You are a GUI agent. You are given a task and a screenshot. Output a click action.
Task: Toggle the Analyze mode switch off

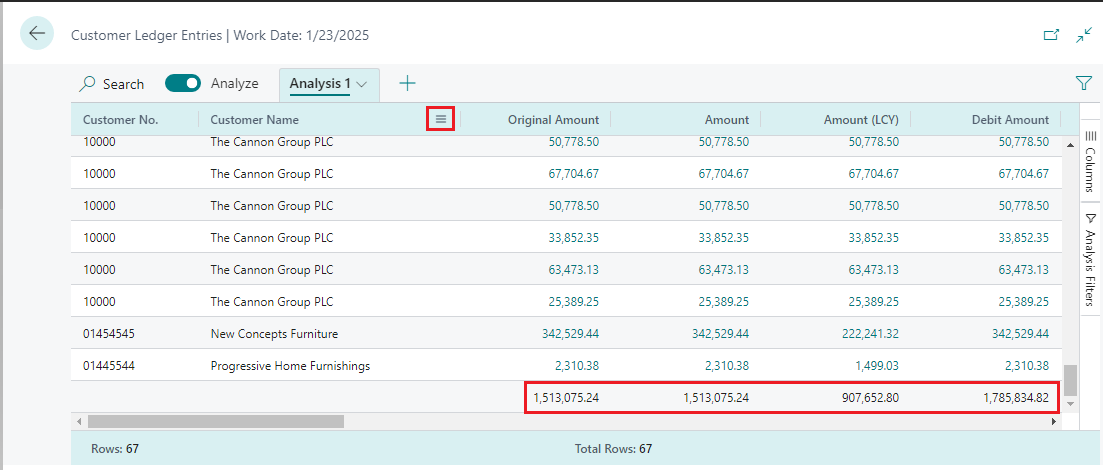tap(183, 83)
